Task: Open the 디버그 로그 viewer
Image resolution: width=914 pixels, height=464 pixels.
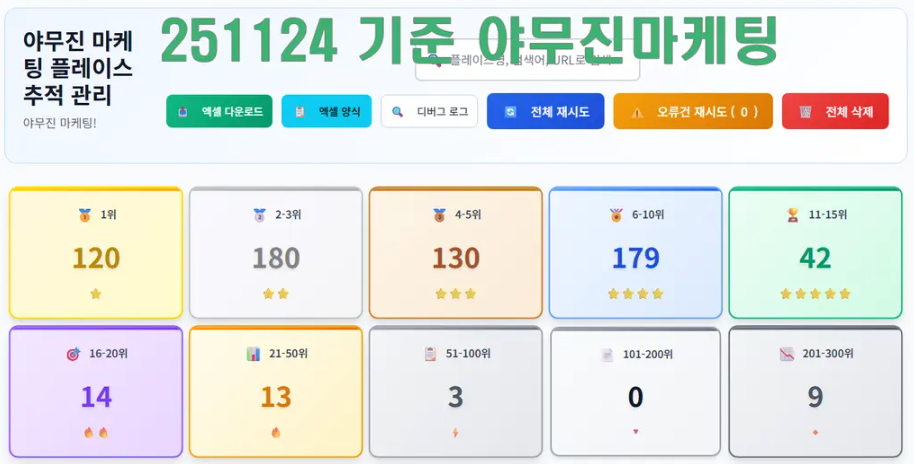Action: coord(429,112)
